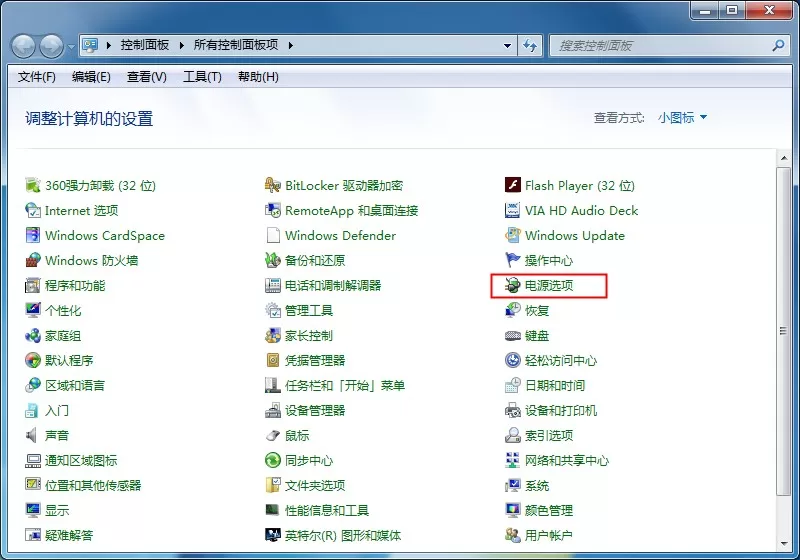Image resolution: width=800 pixels, height=560 pixels.
Task: Expand arrow before 控制面板 breadcrumb
Action: (x=109, y=45)
